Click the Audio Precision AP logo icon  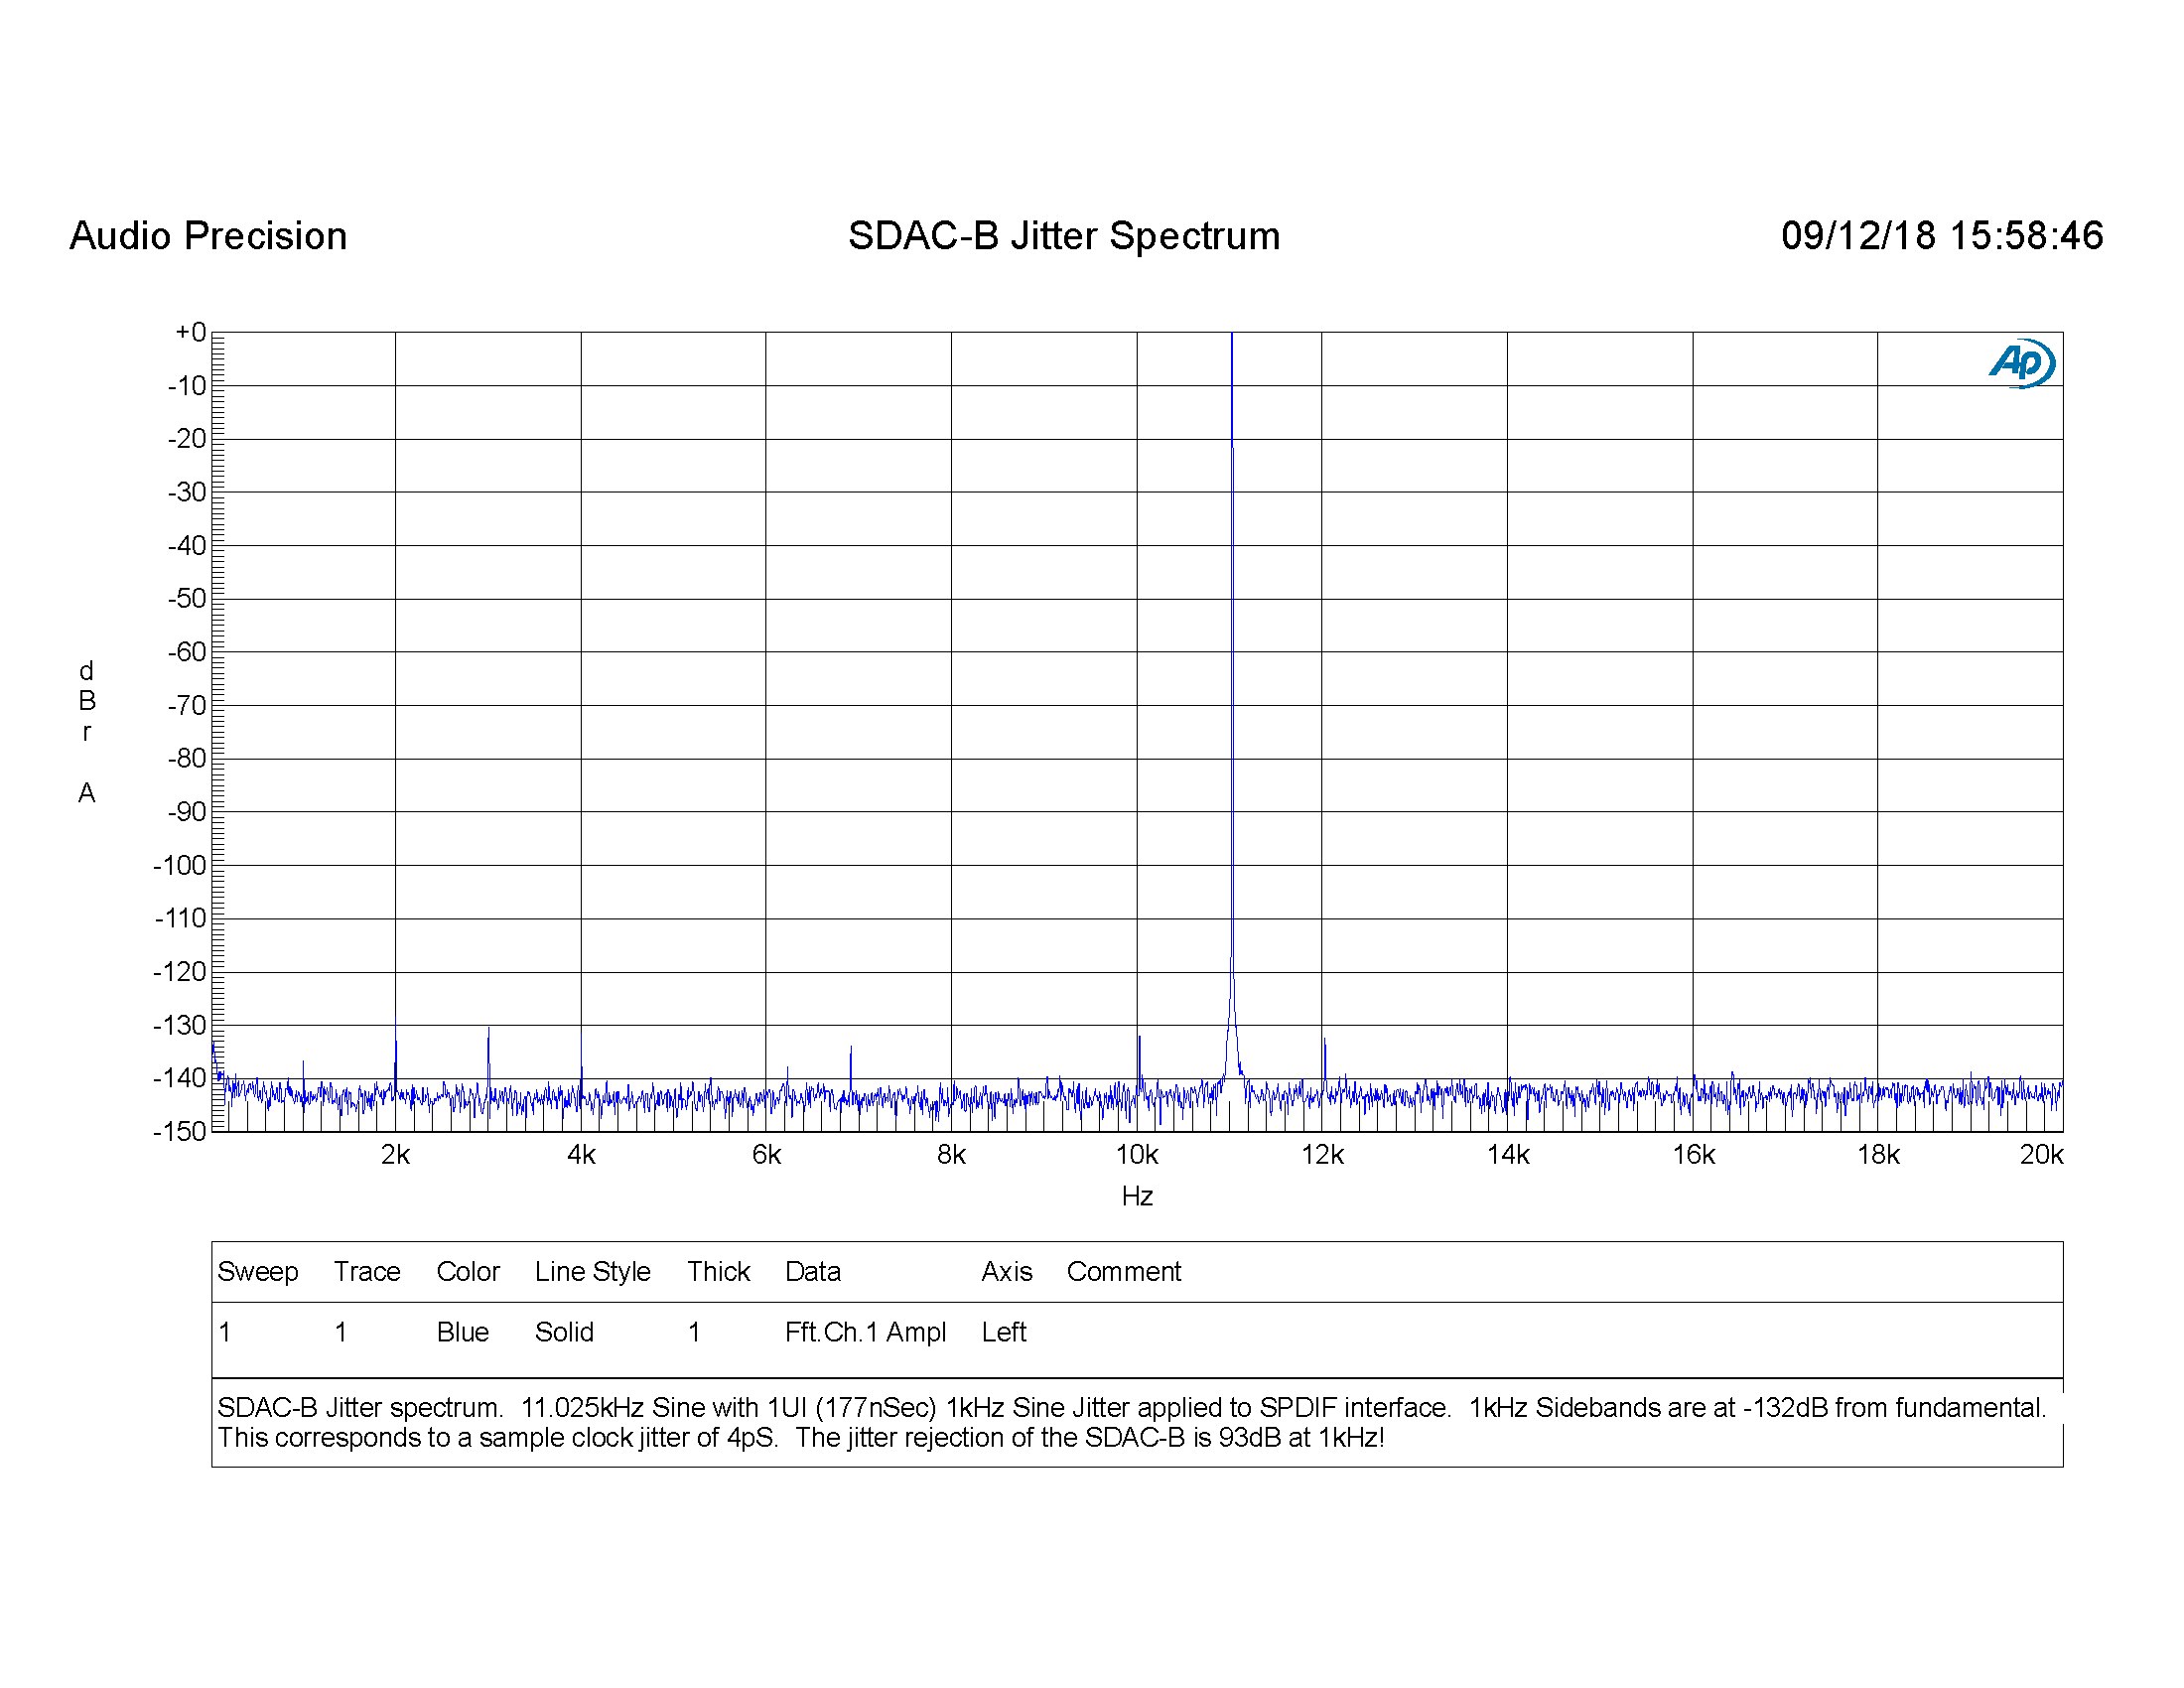[x=2021, y=362]
